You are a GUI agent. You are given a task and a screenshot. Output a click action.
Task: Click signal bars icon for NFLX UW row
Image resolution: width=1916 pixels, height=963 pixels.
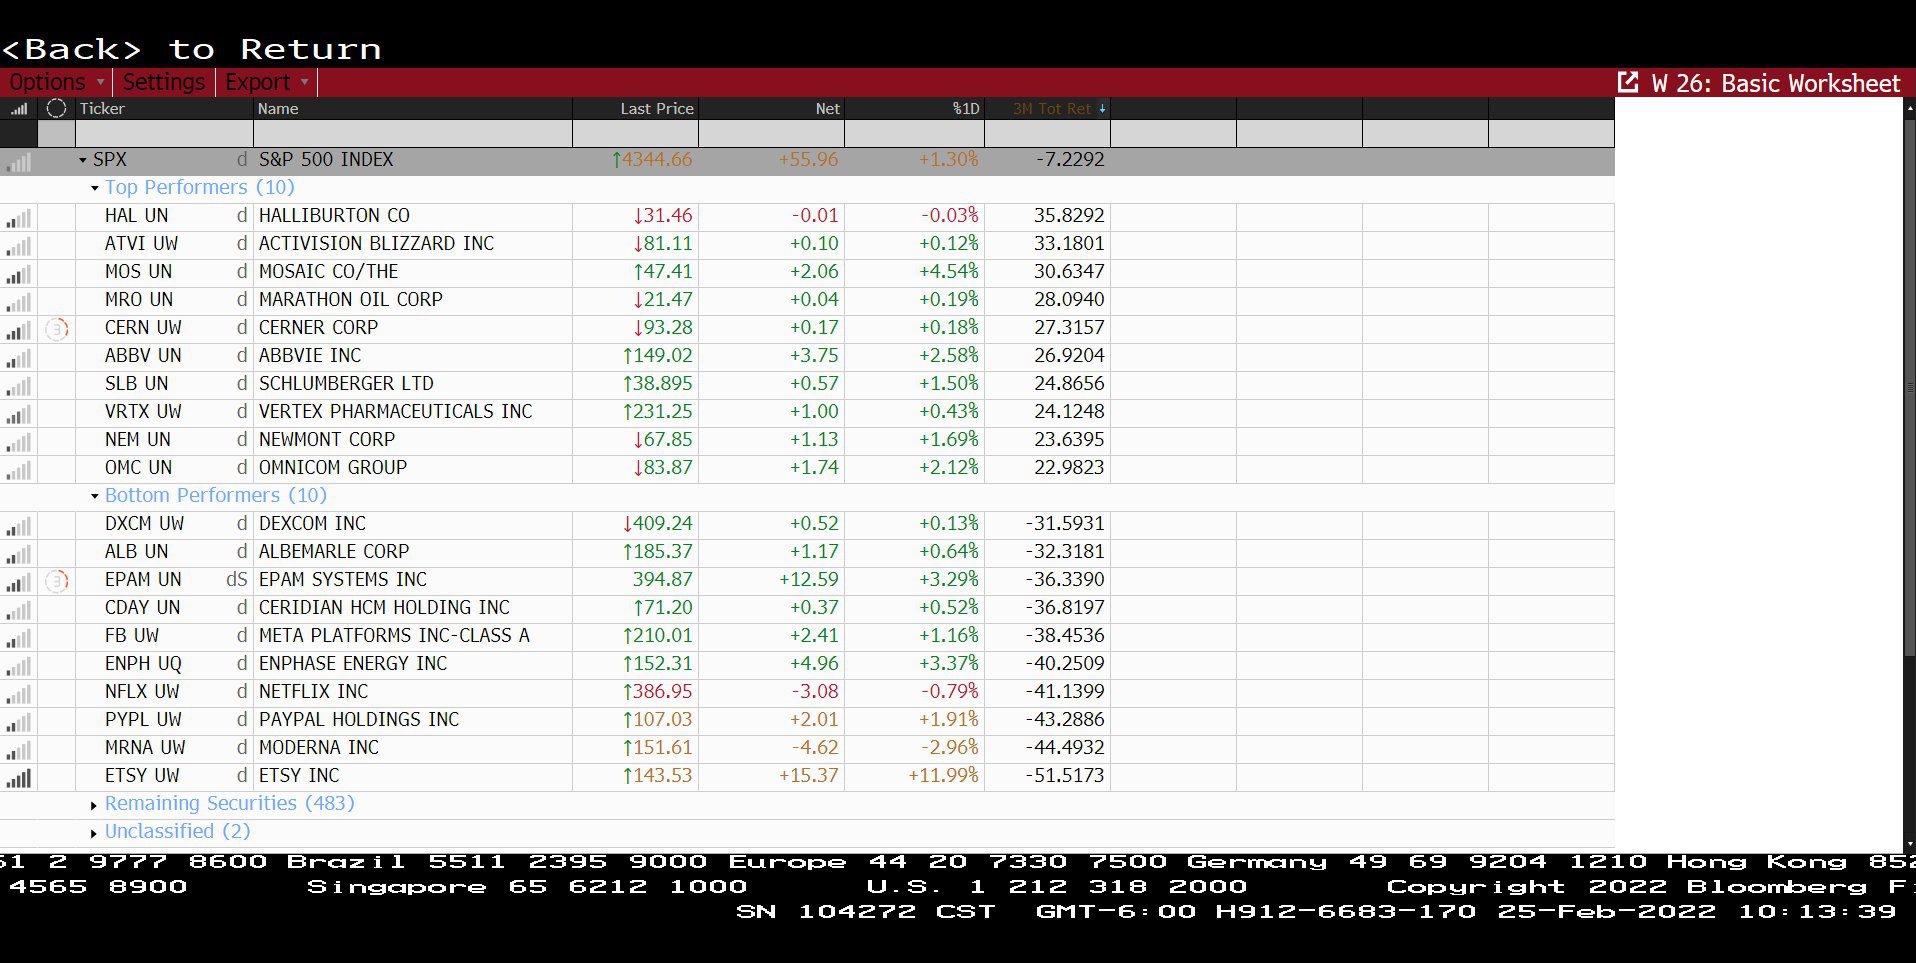(18, 693)
